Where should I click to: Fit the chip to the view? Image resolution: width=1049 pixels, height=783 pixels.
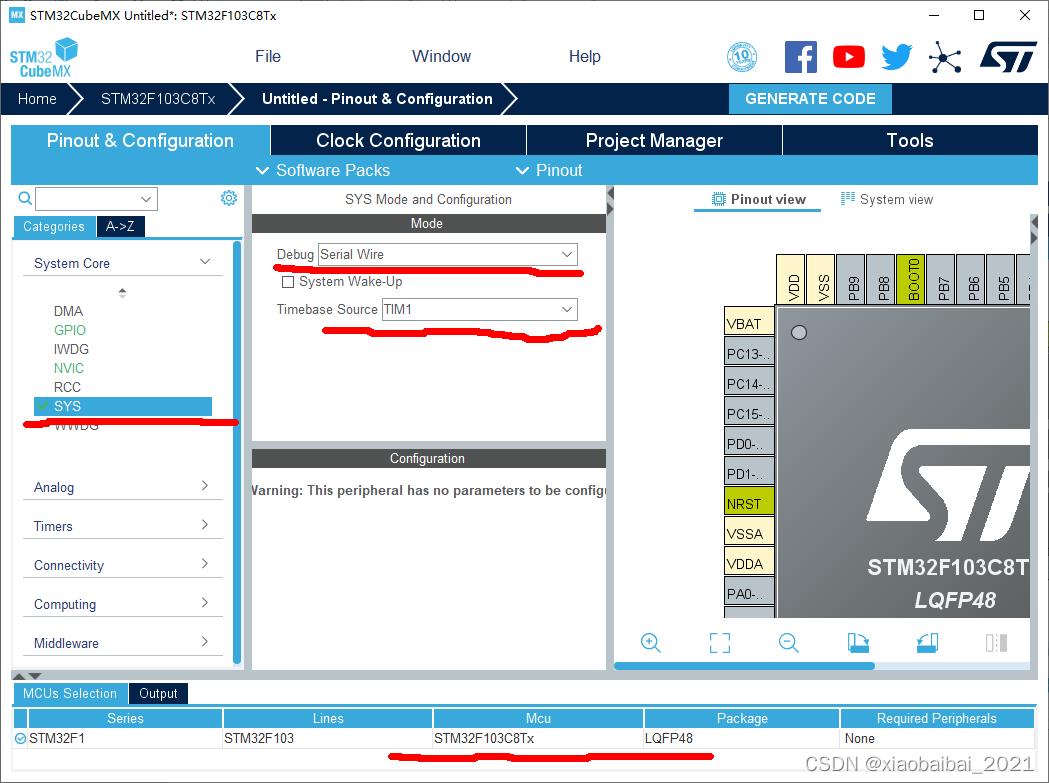720,642
